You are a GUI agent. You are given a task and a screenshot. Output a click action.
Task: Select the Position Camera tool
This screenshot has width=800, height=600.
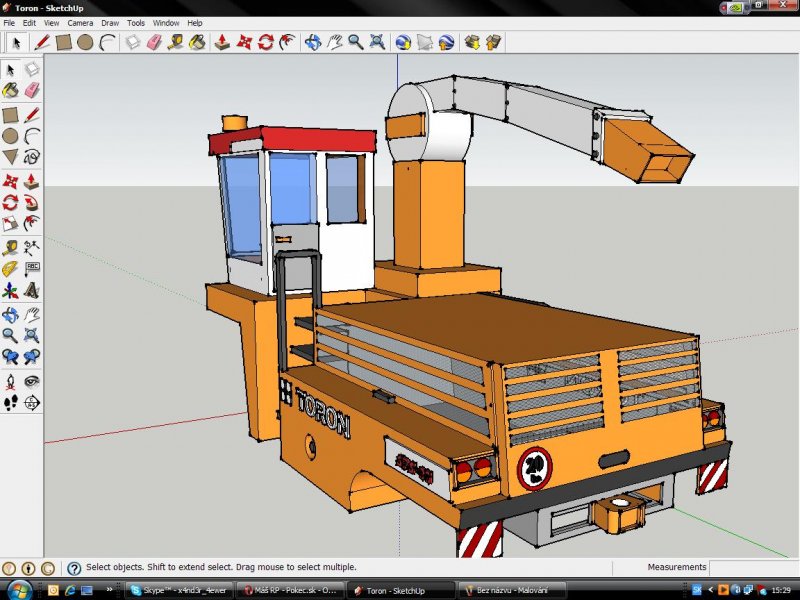click(10, 381)
